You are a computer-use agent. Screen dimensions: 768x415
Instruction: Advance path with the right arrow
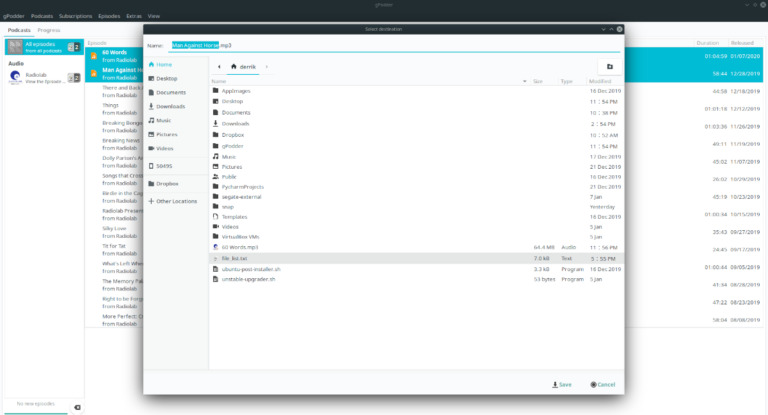(266, 67)
